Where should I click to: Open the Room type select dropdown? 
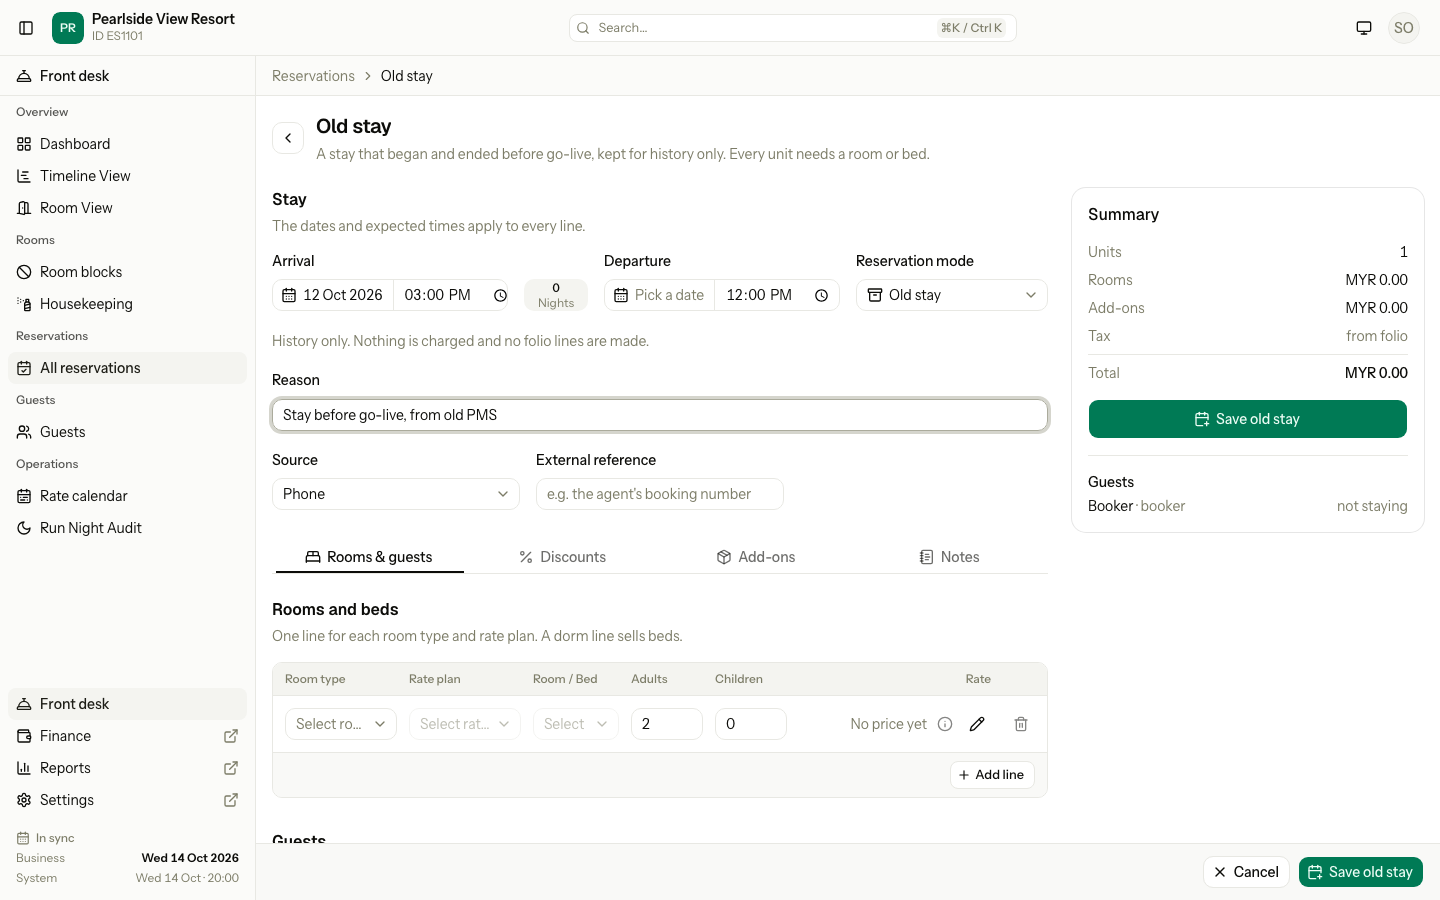pos(341,724)
